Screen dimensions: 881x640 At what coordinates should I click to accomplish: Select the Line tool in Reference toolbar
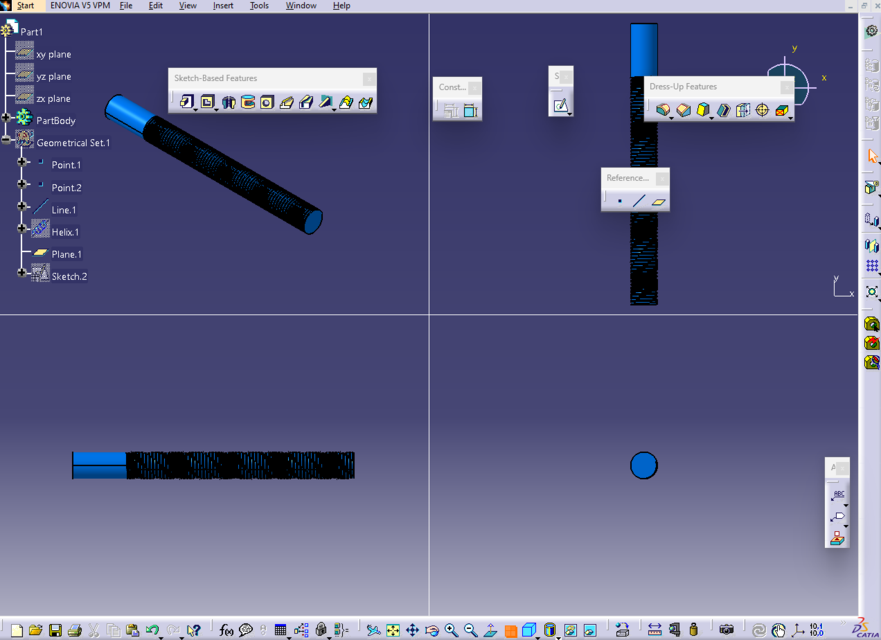pyautogui.click(x=640, y=200)
